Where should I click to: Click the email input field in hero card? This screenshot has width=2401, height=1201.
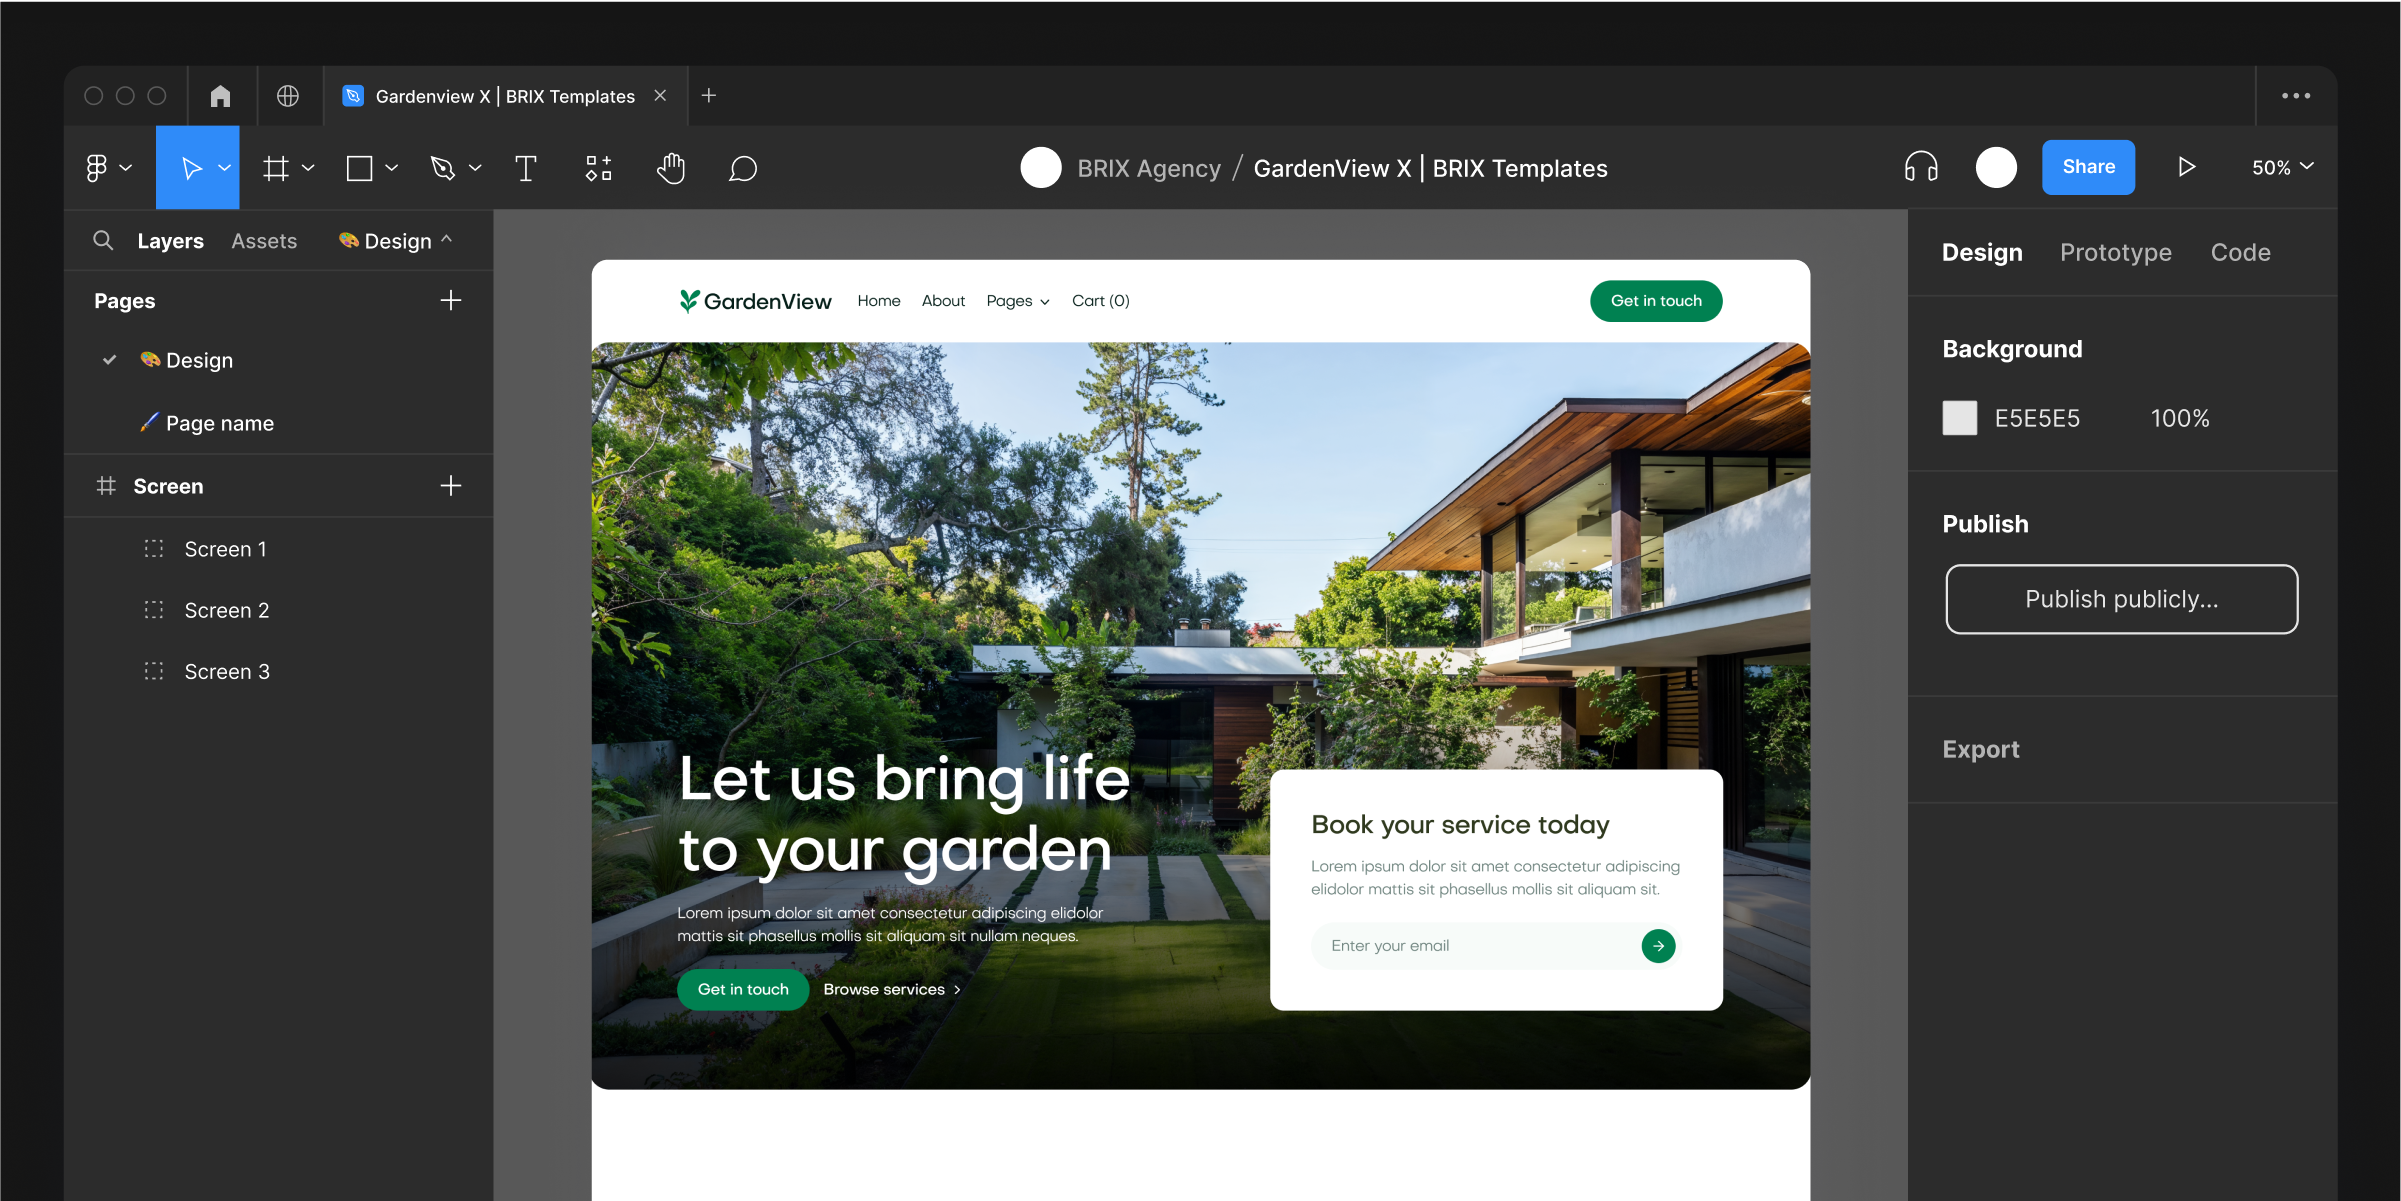point(1473,945)
